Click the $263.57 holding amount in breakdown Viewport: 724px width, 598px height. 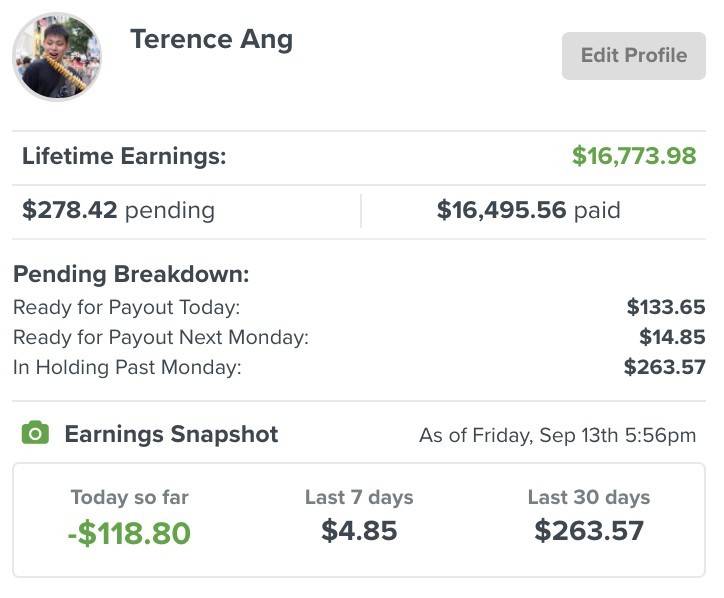tap(664, 367)
